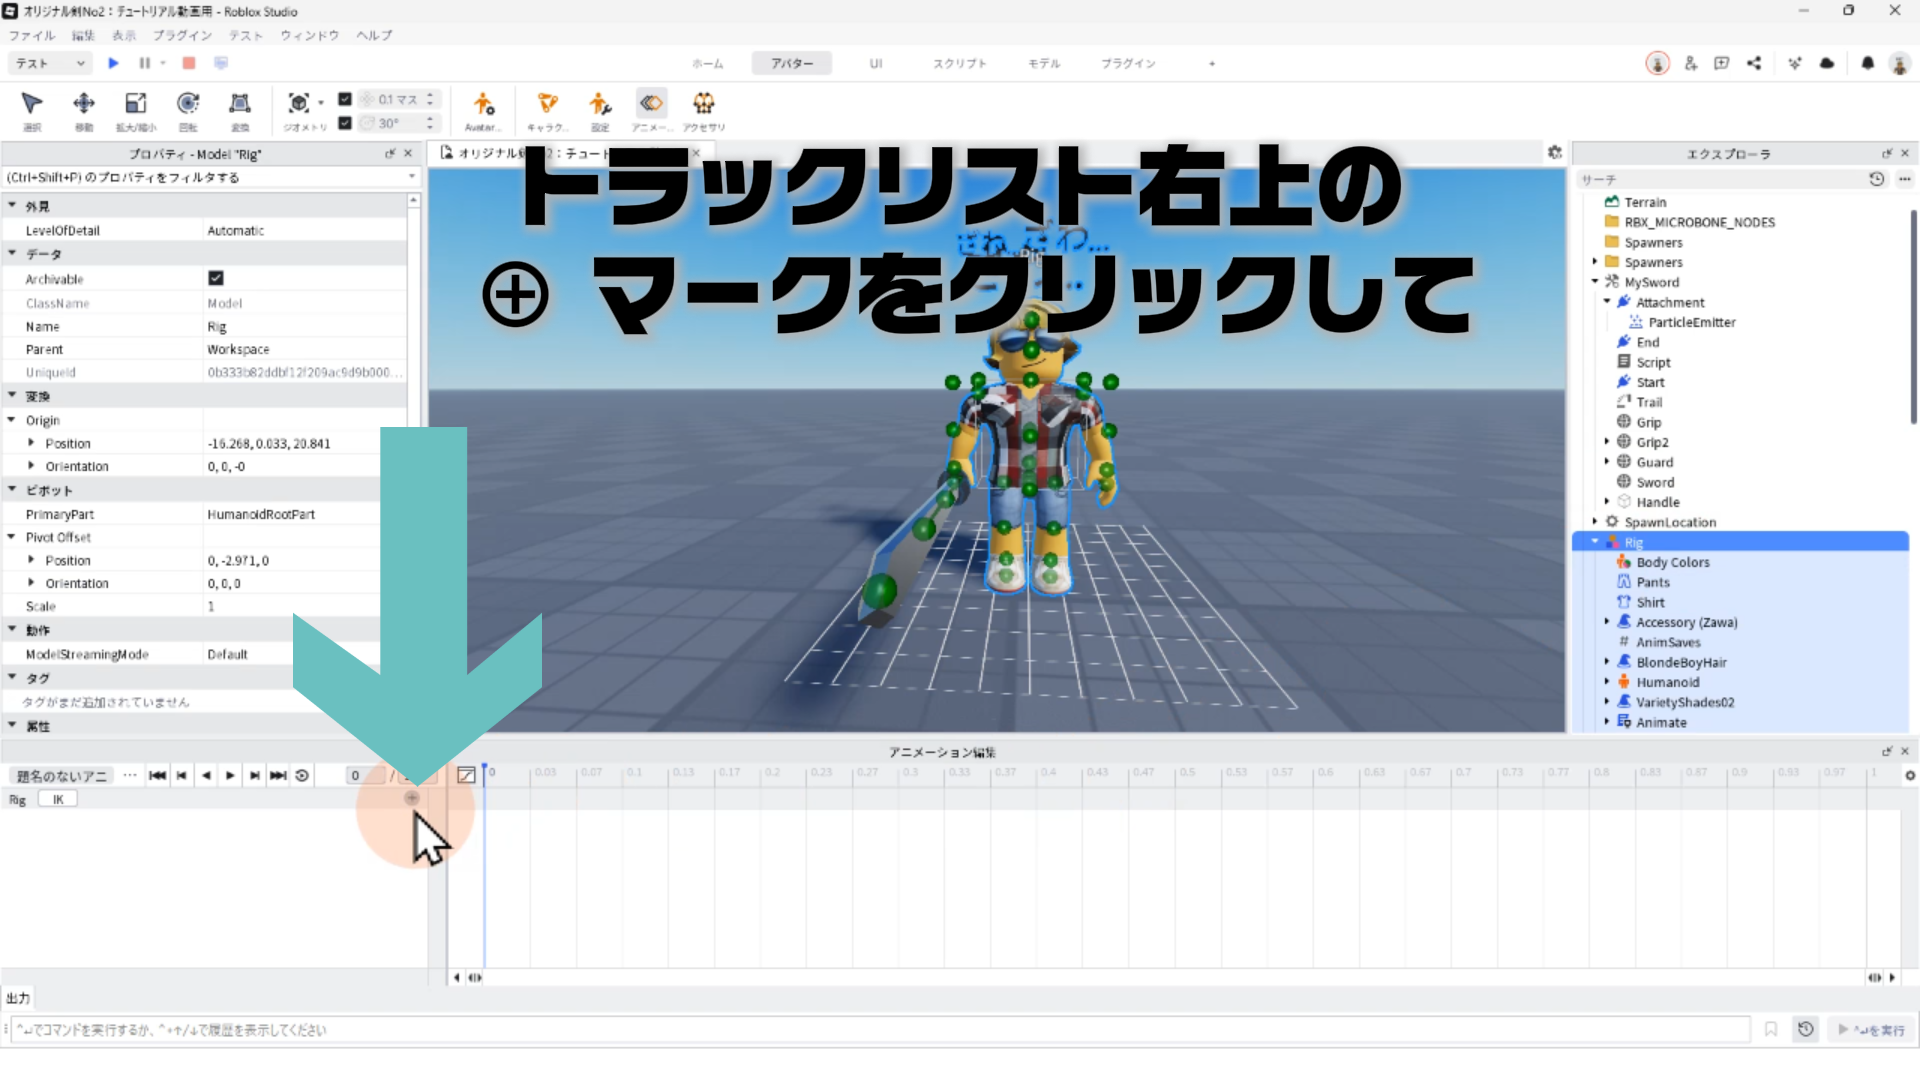1920x1080 pixels.
Task: Open the Accessory (アクセサリ) tool
Action: click(x=704, y=104)
